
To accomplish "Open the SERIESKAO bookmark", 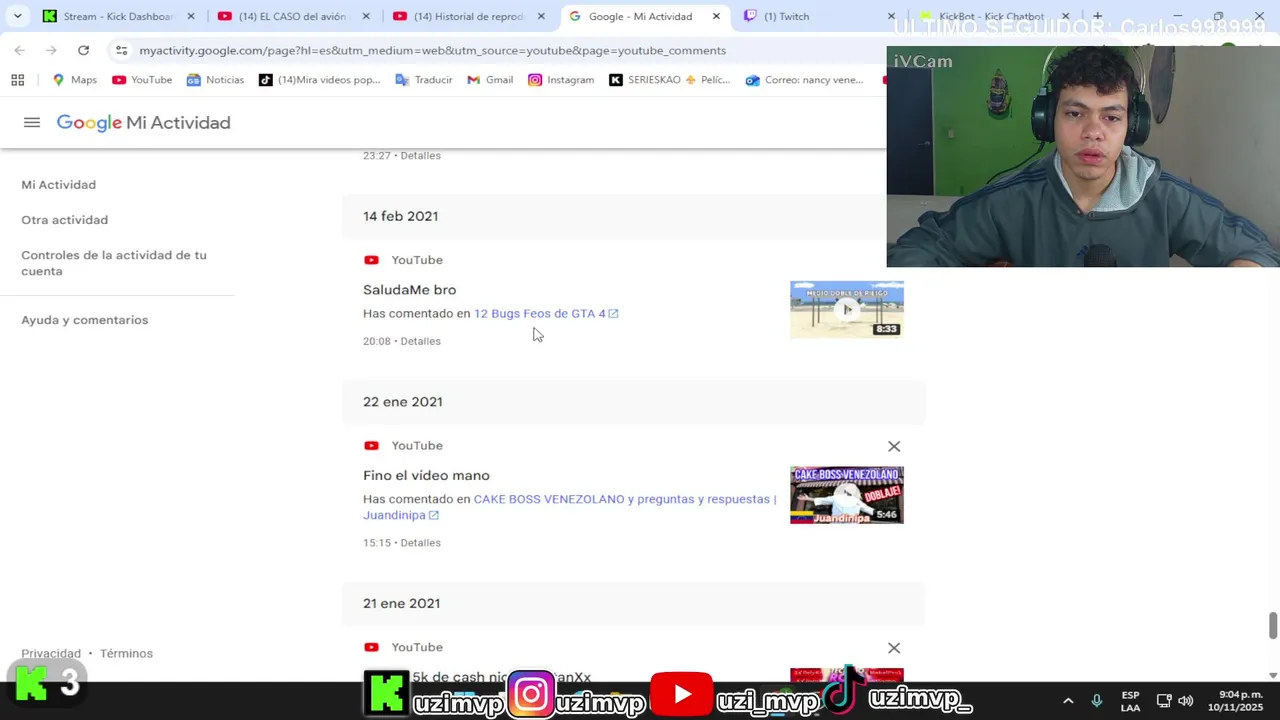I will point(670,80).
